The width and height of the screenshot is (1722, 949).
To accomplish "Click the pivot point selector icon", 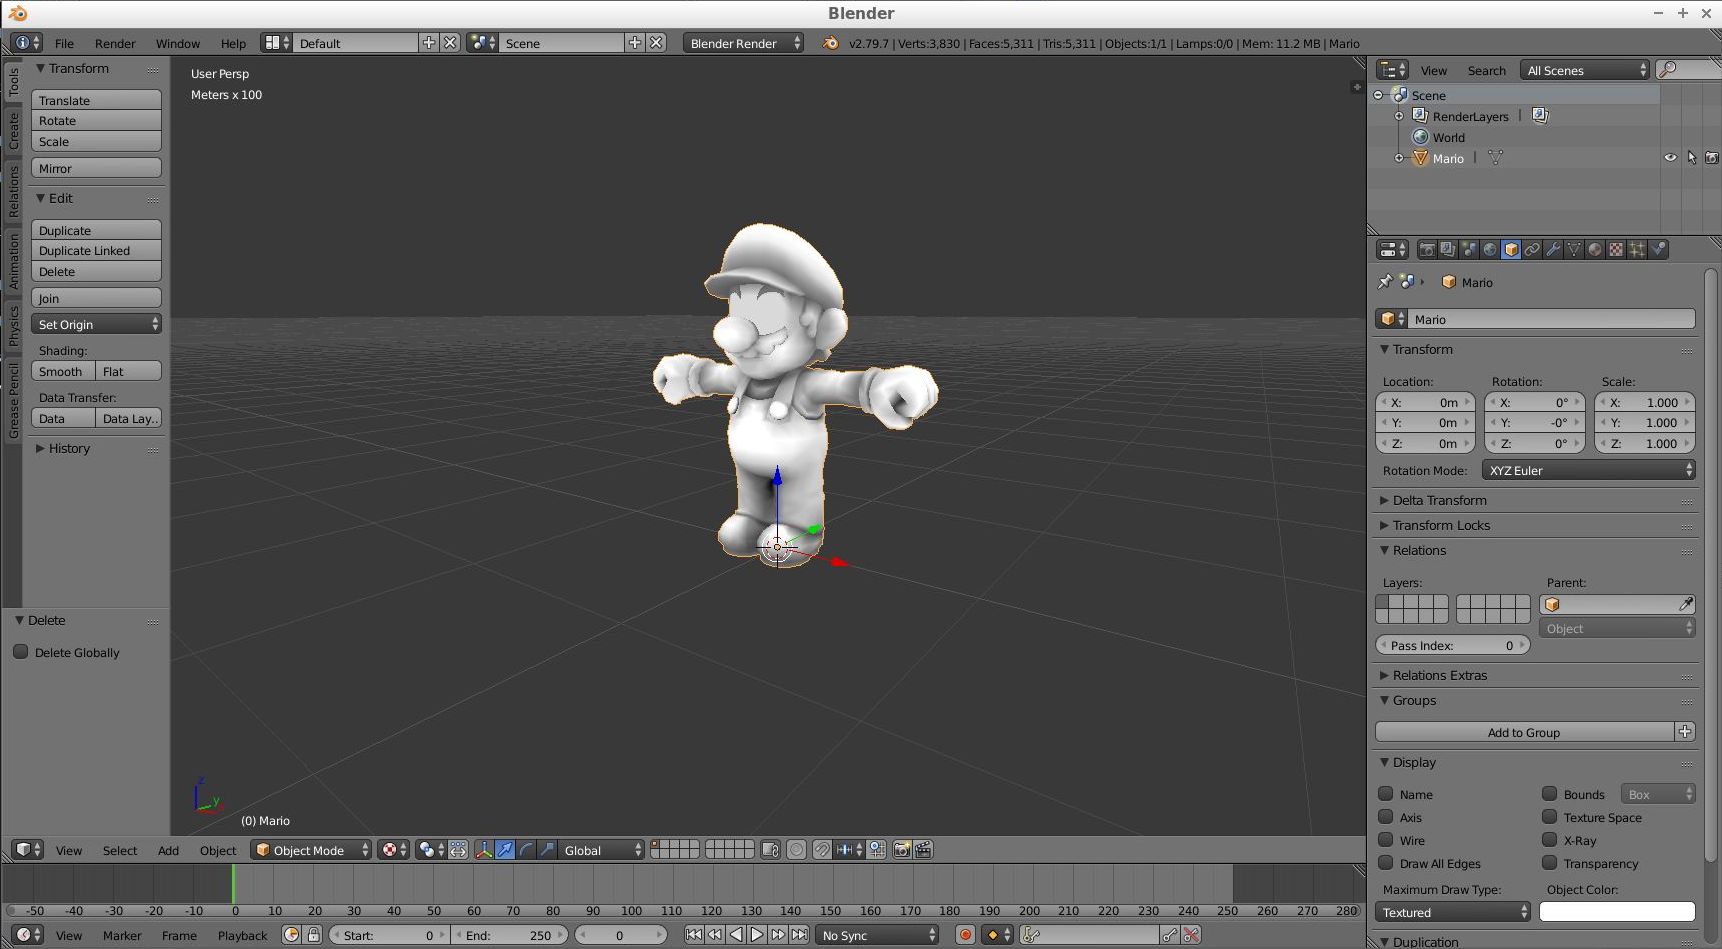I will coord(432,850).
